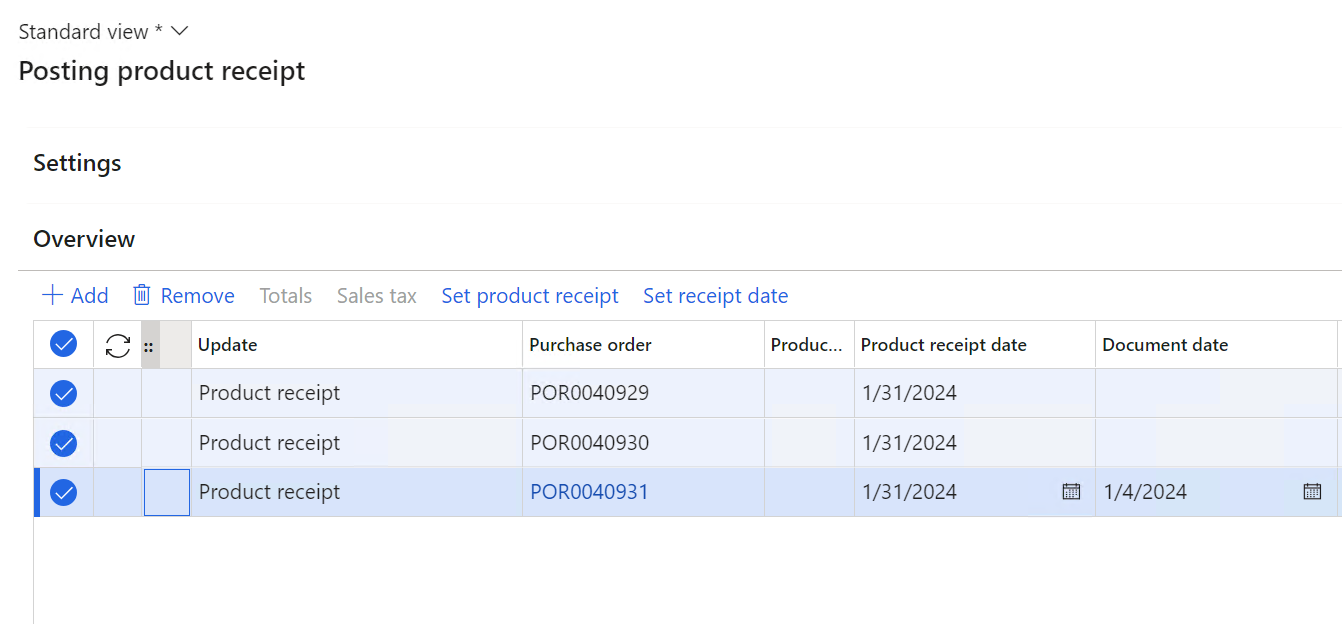Open the Standard view dropdown chevron
This screenshot has height=624, width=1342.
point(180,31)
